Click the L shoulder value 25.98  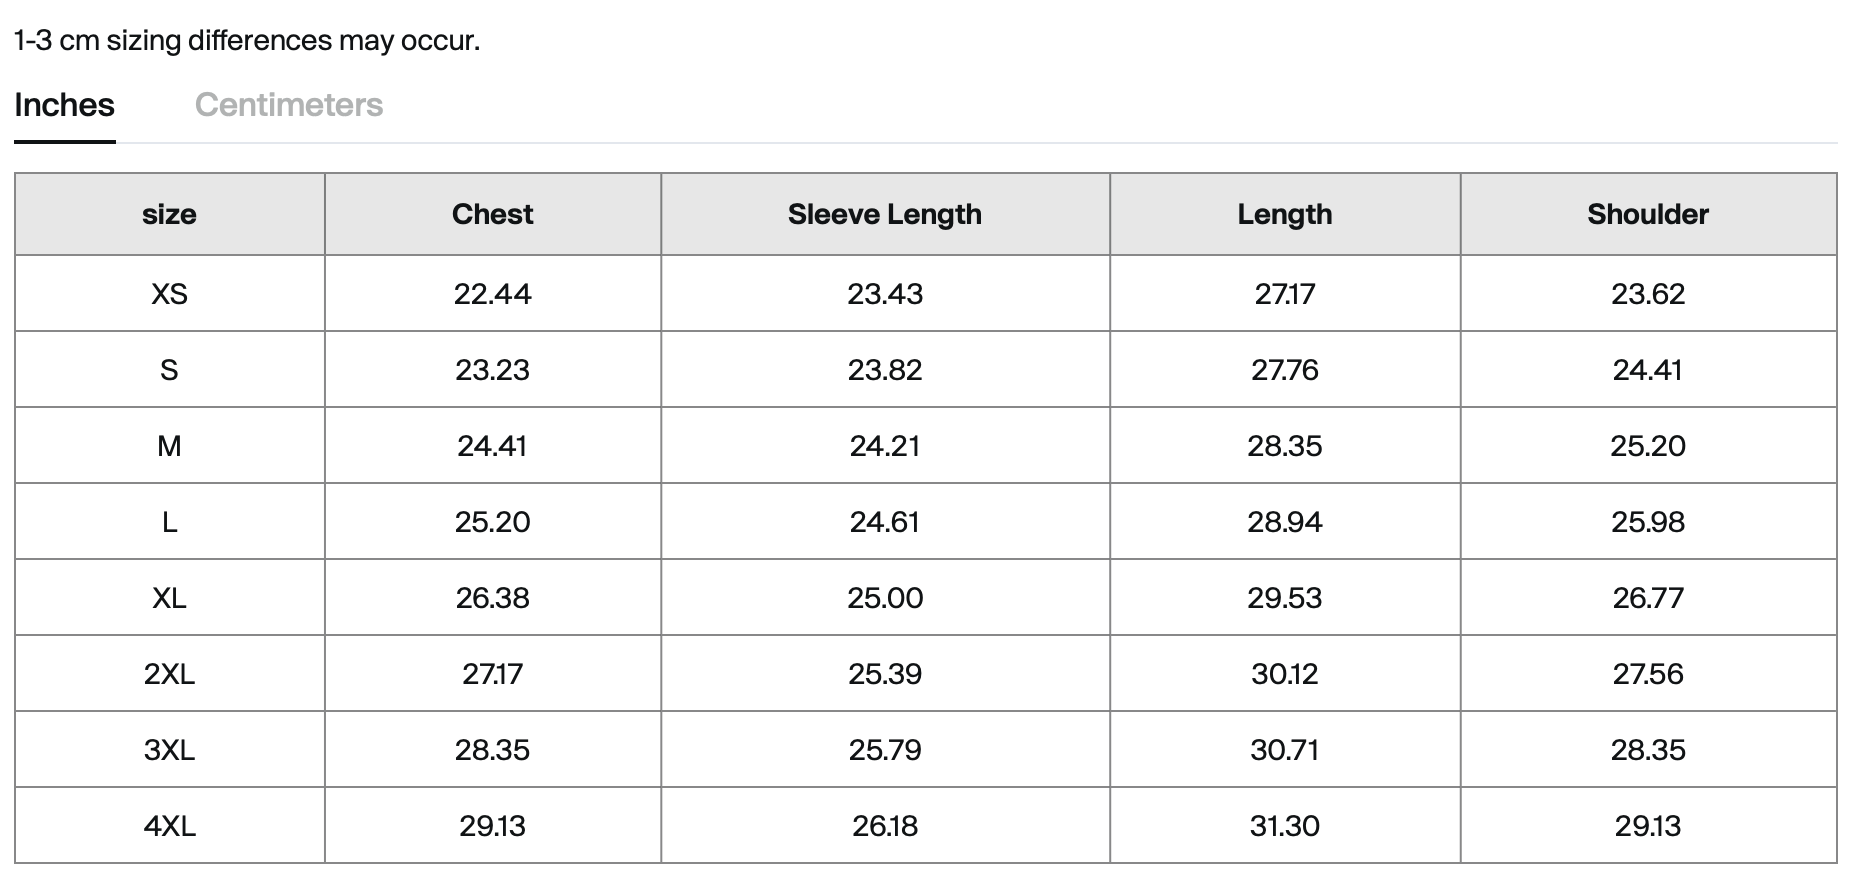[x=1648, y=522]
